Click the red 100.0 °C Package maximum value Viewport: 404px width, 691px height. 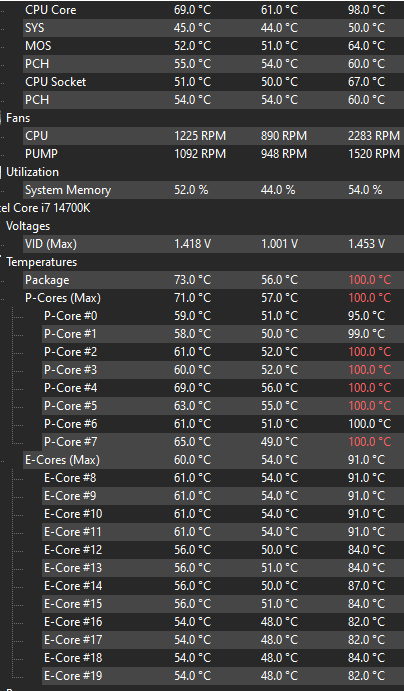369,280
